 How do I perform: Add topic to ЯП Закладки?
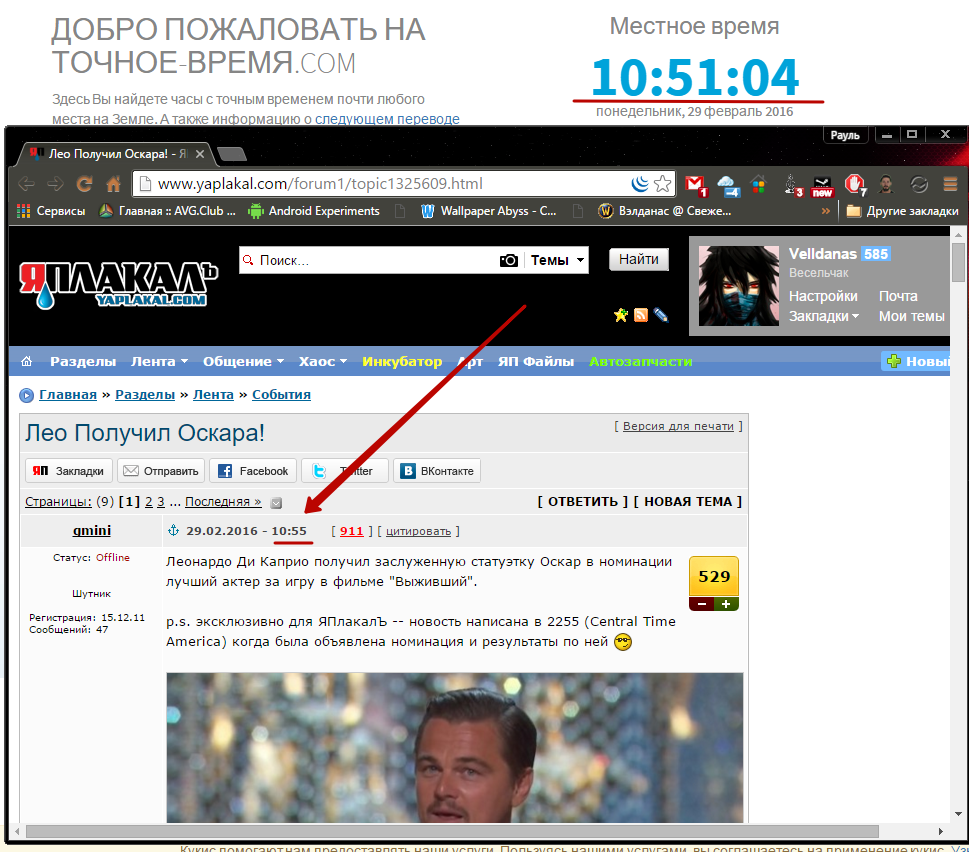point(69,471)
